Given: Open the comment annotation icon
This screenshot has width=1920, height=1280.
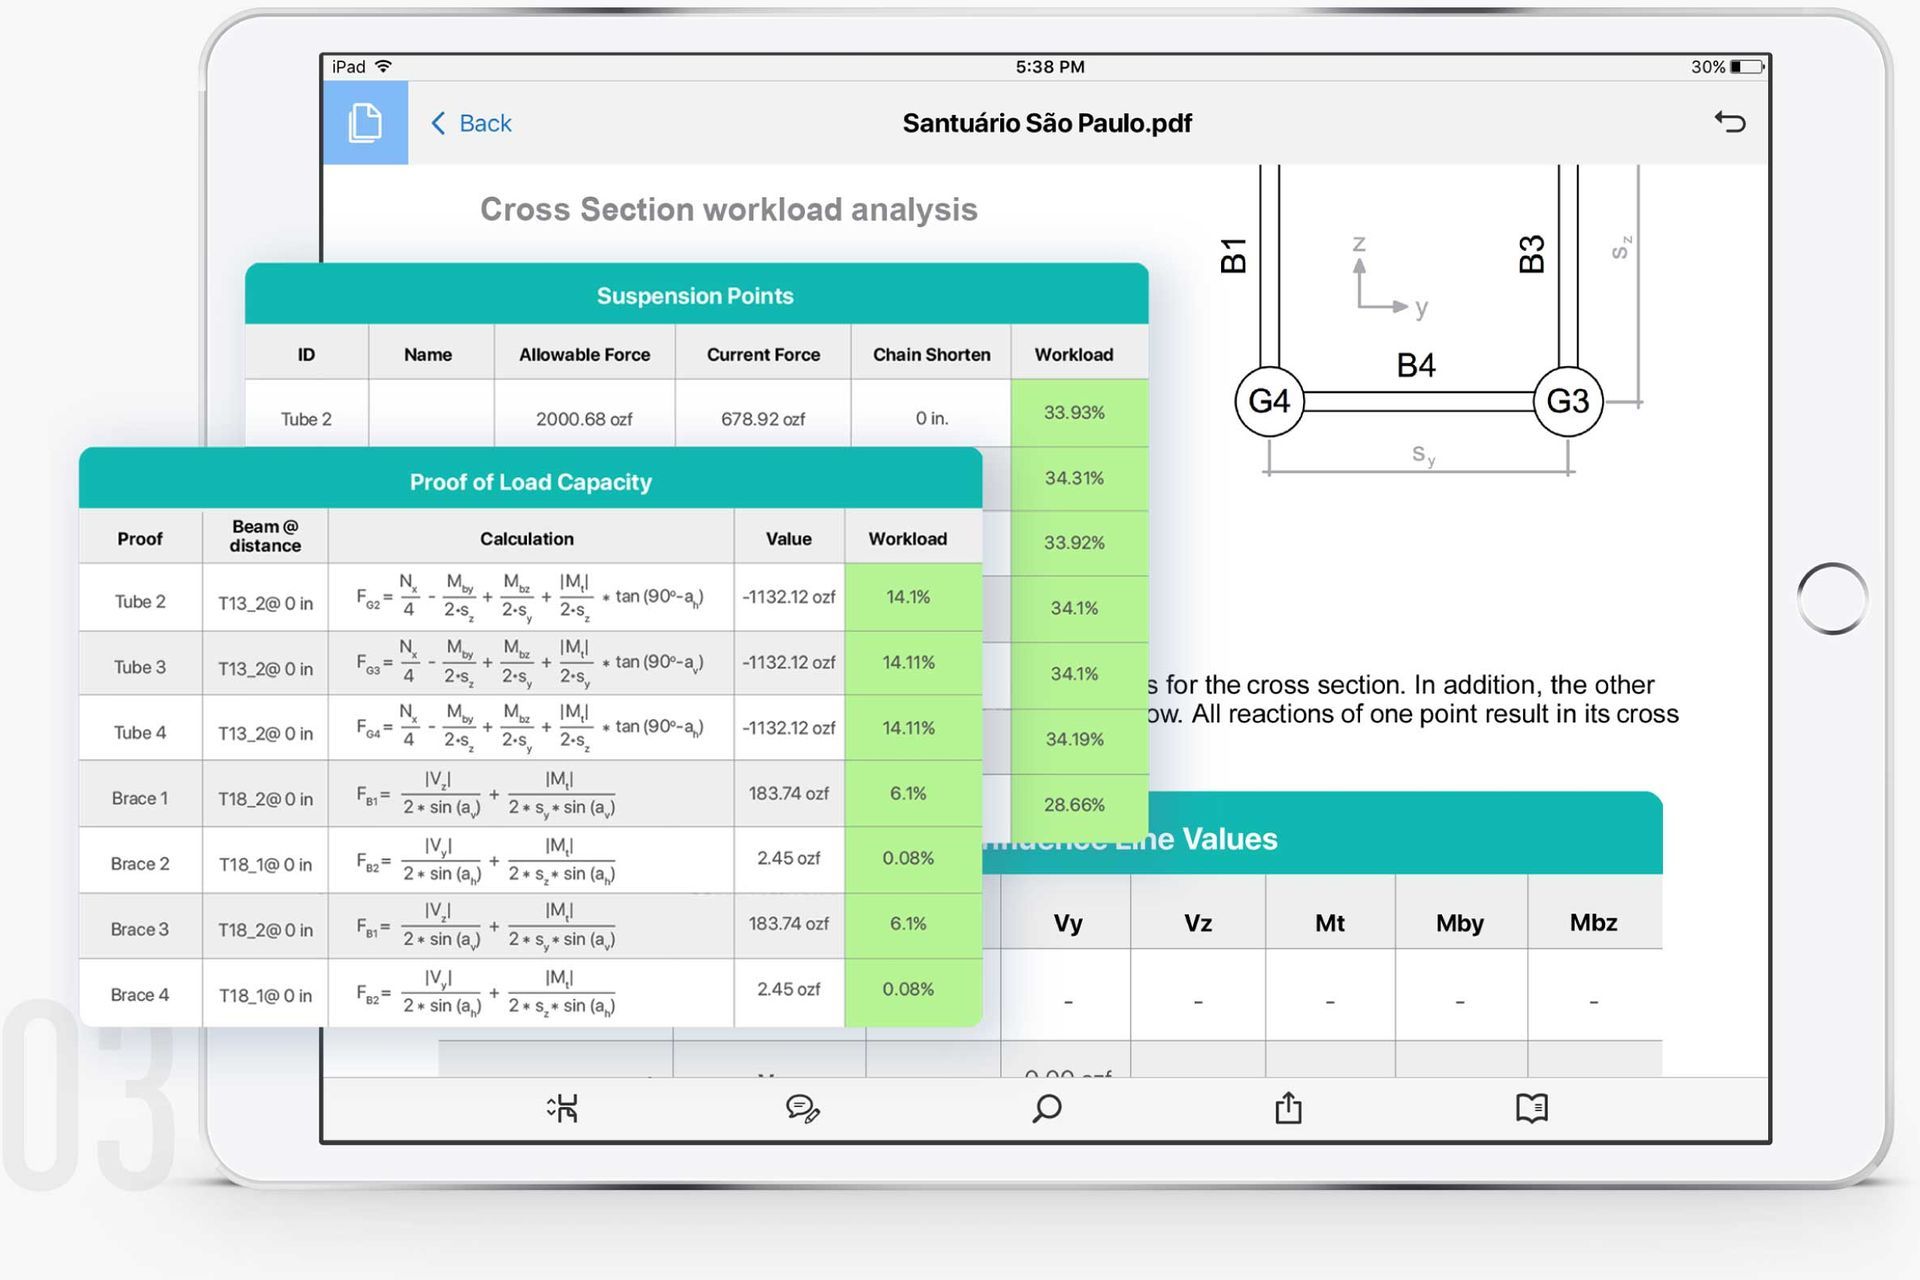Looking at the screenshot, I should (x=802, y=1108).
